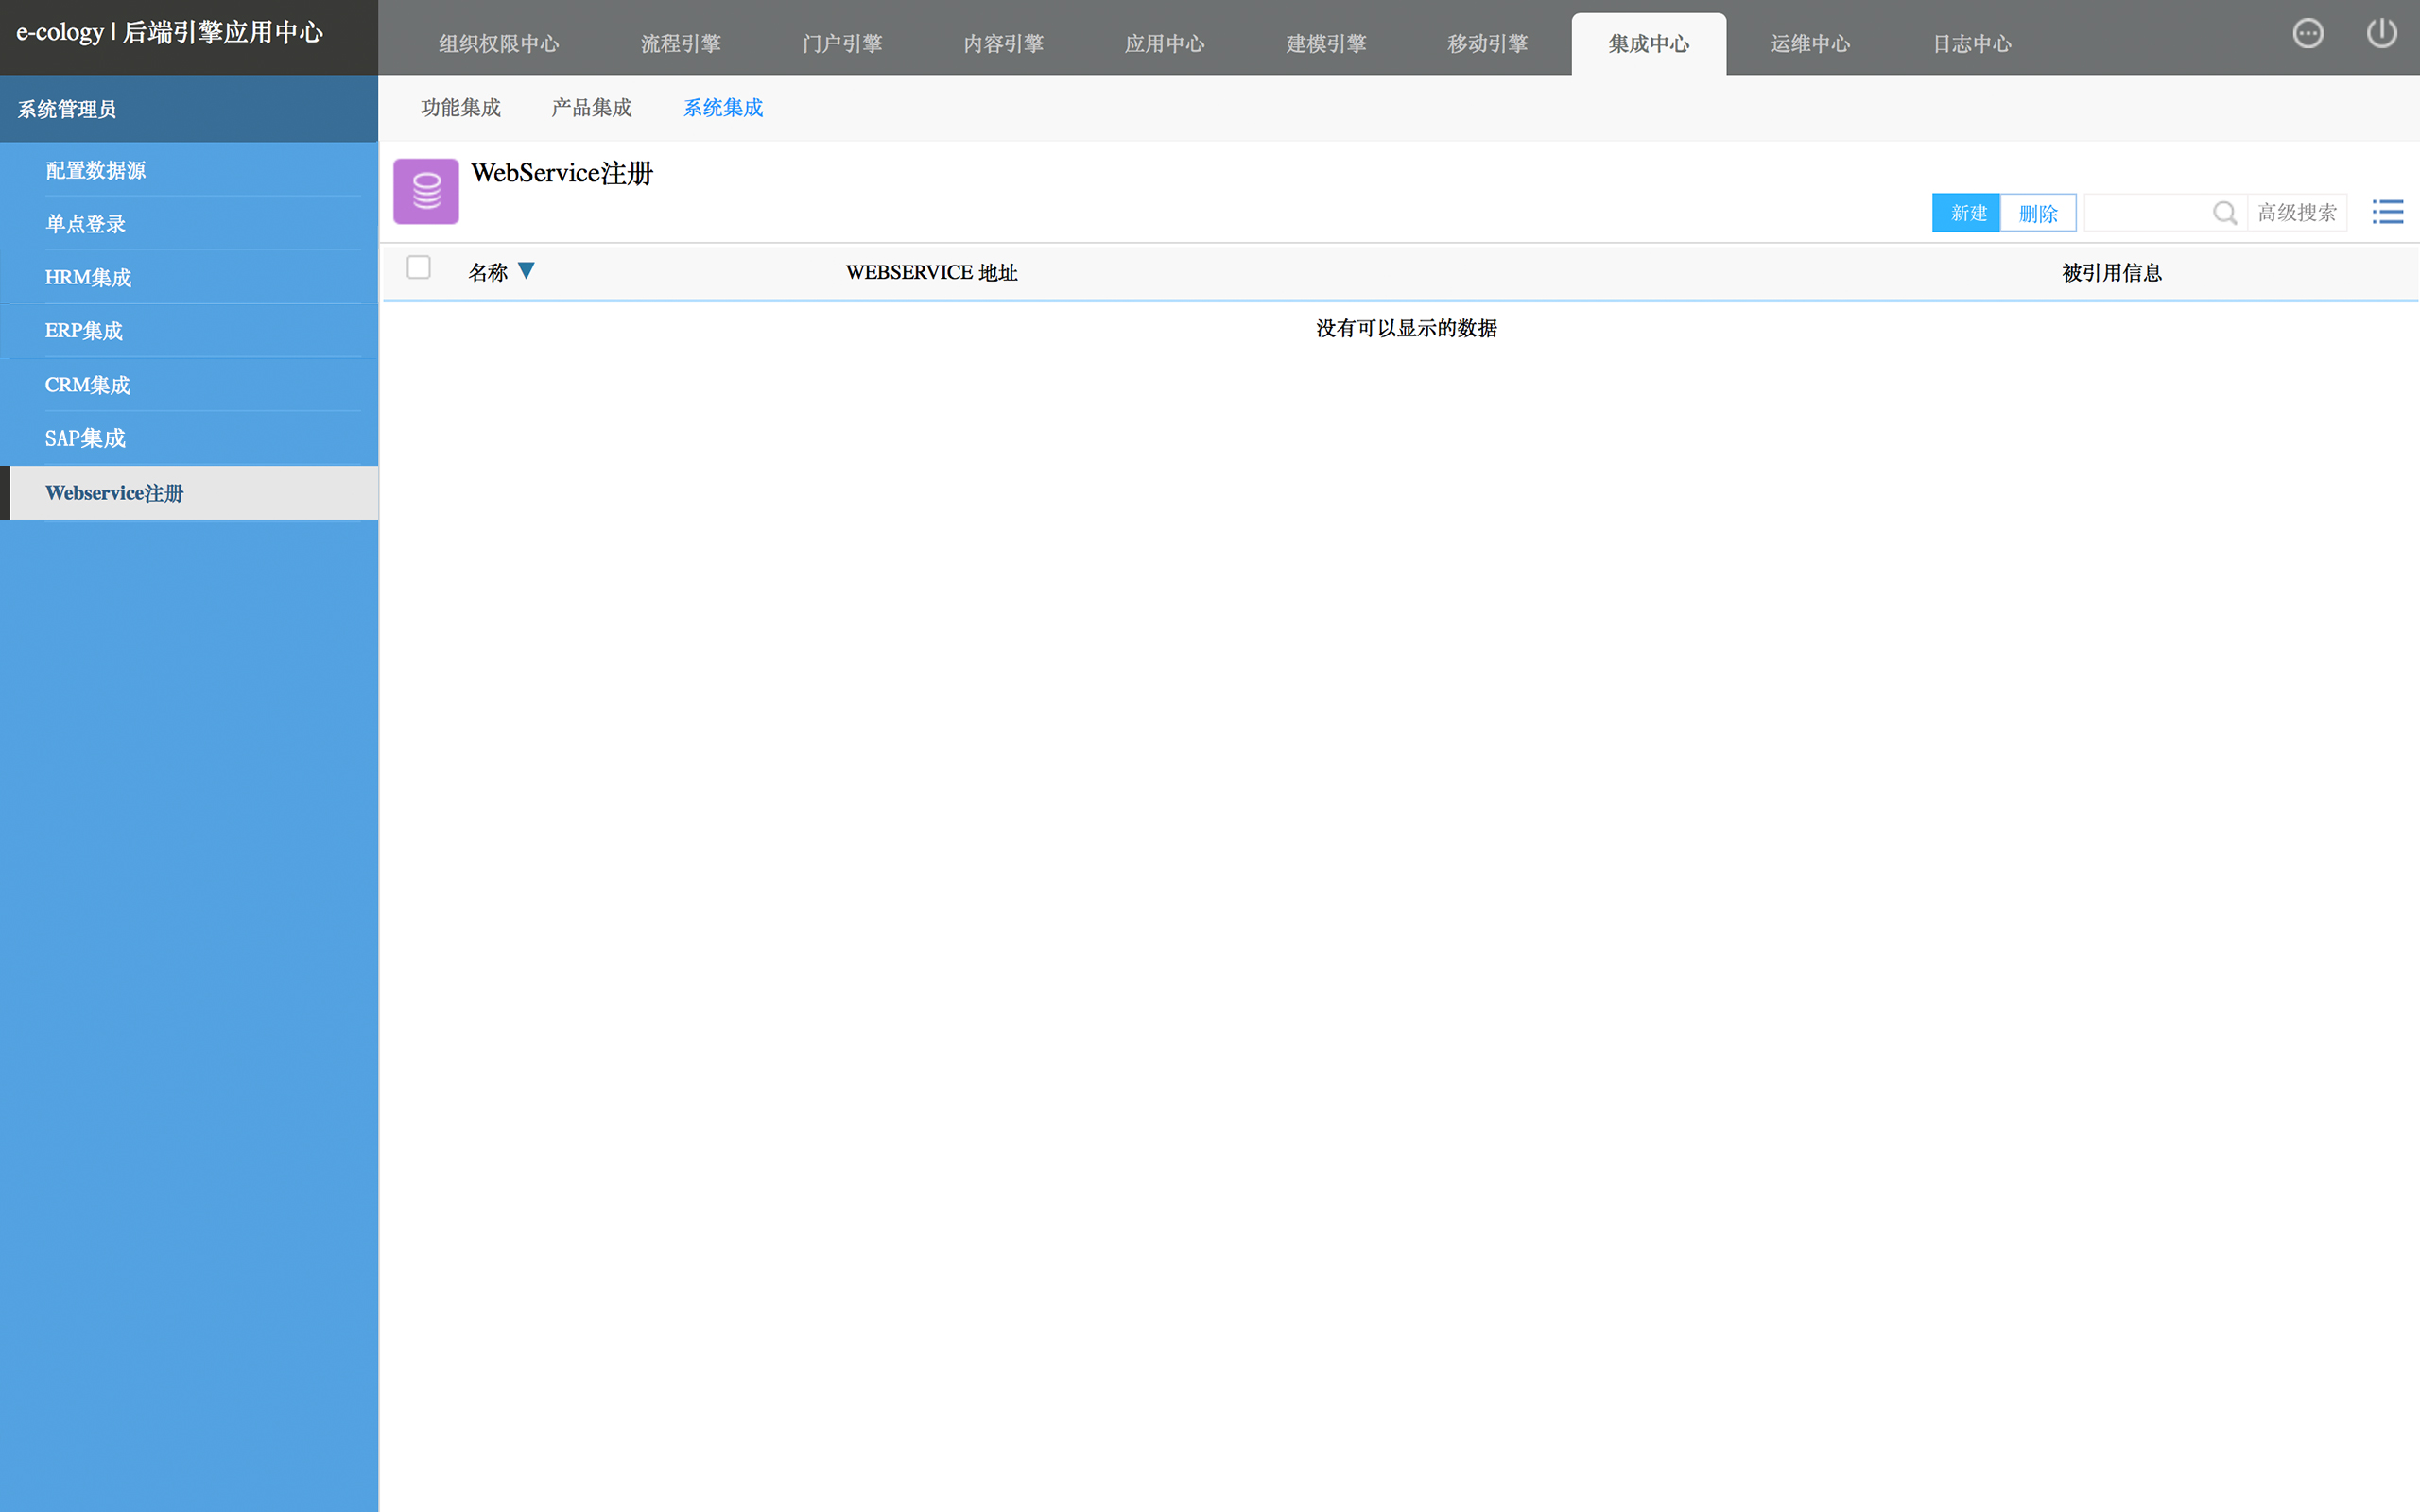
Task: Toggle the select-all checkbox in table header
Action: pos(419,268)
